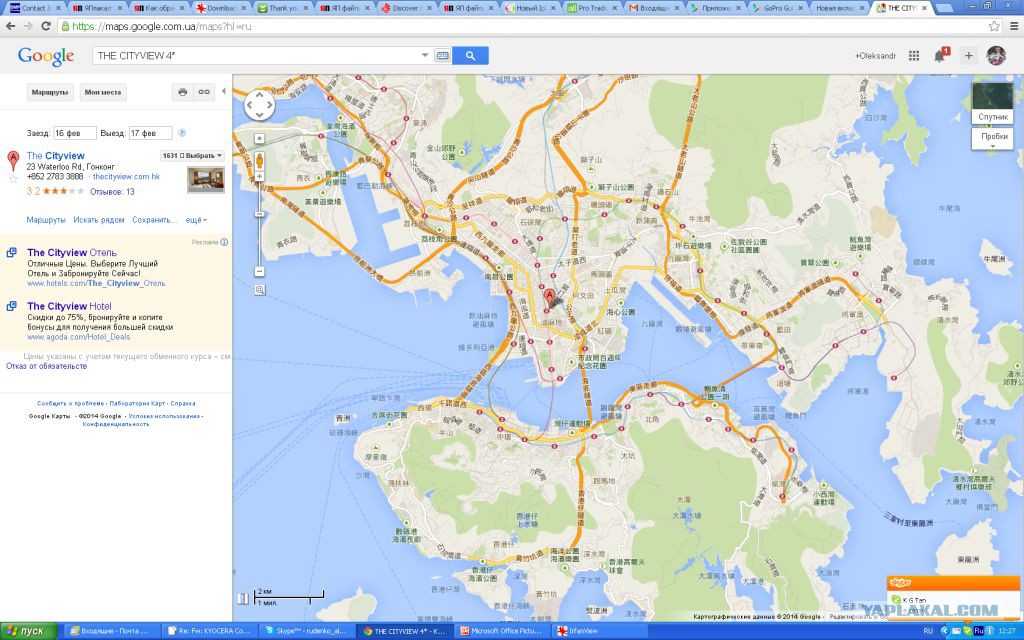Get a link to this map
The image size is (1024, 640).
[x=204, y=92]
